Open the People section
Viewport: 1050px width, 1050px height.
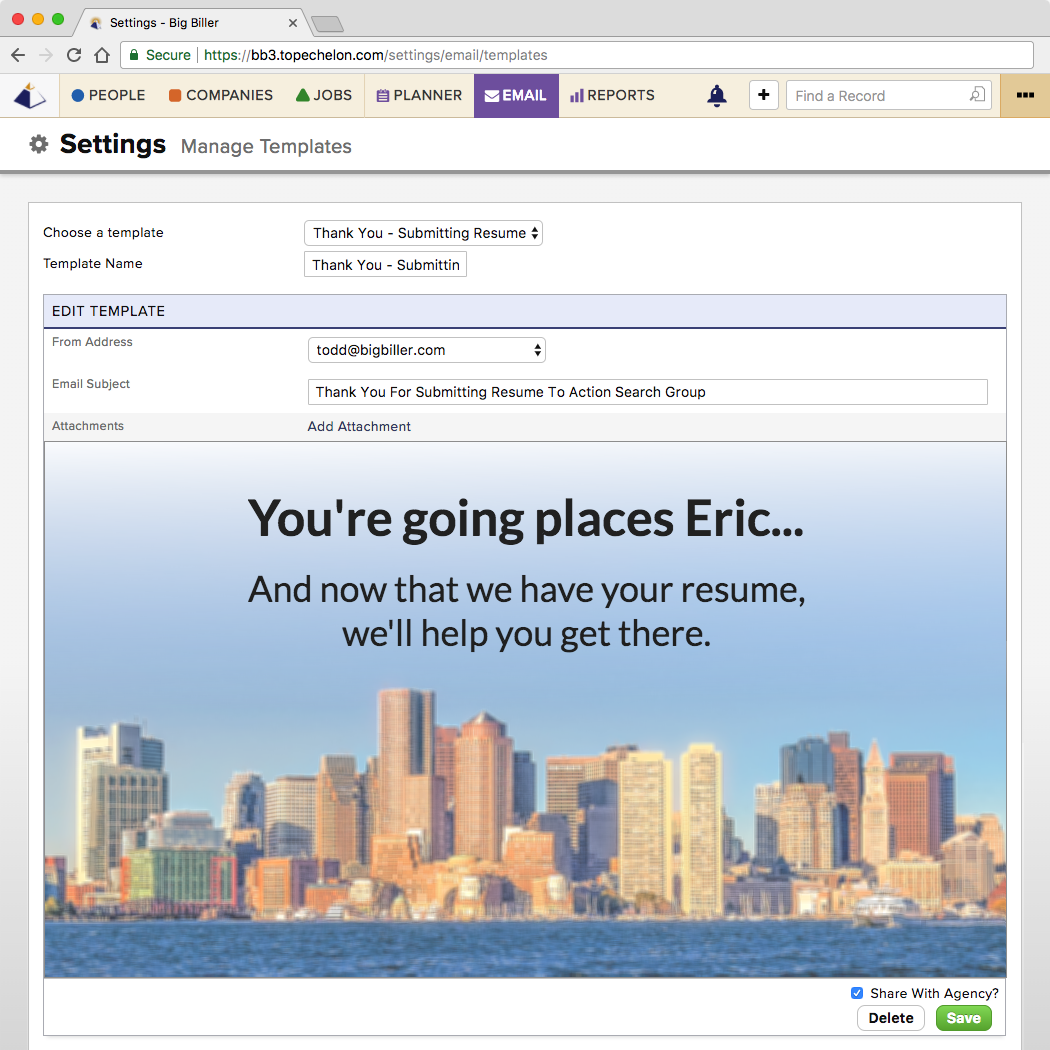108,96
